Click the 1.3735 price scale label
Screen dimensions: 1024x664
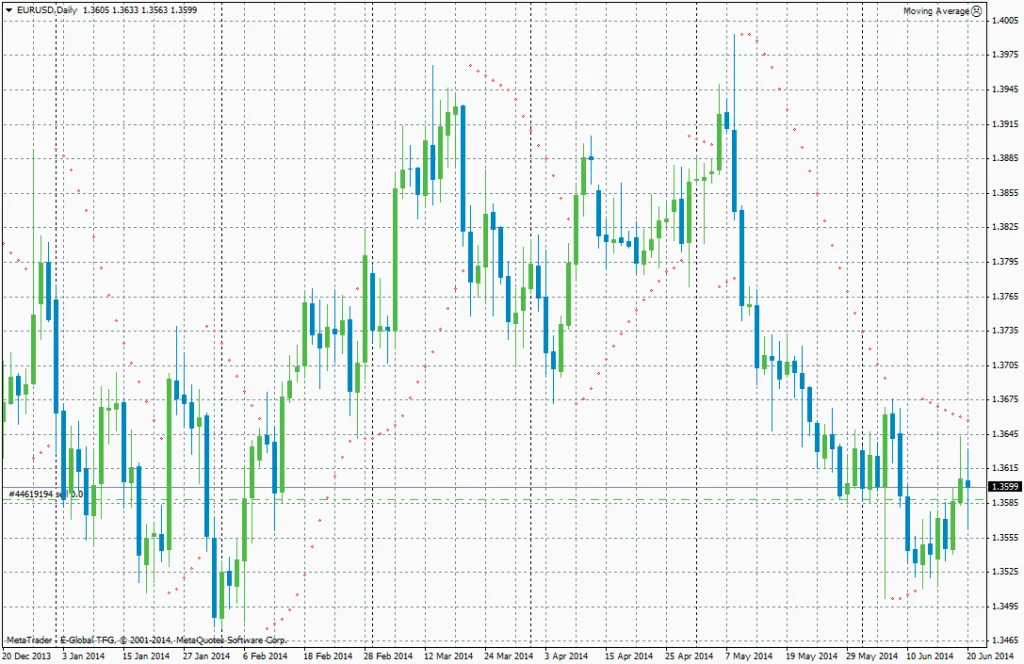[x=1005, y=331]
